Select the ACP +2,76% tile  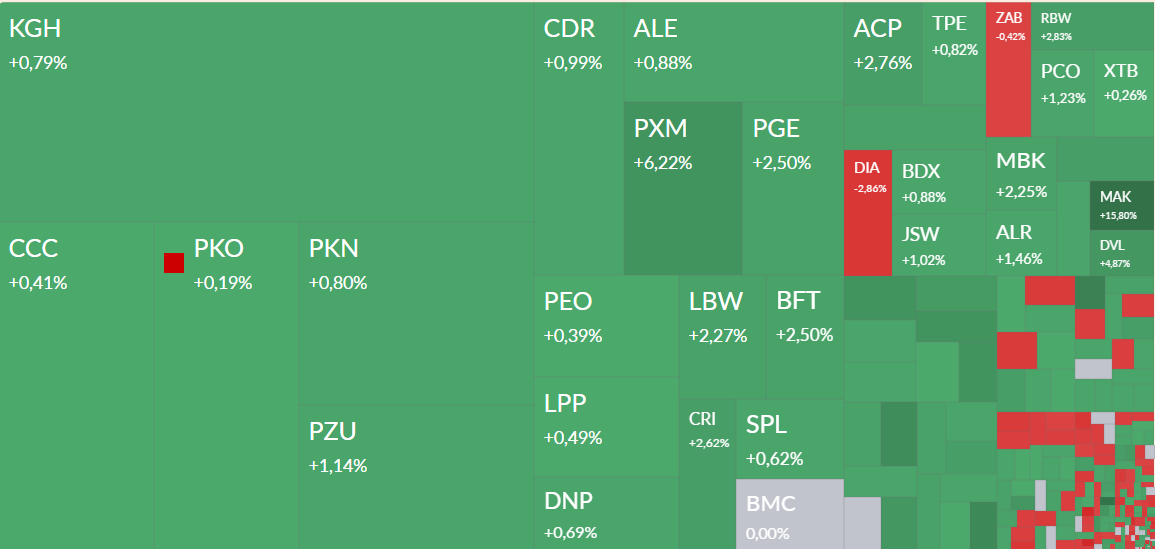coord(882,54)
